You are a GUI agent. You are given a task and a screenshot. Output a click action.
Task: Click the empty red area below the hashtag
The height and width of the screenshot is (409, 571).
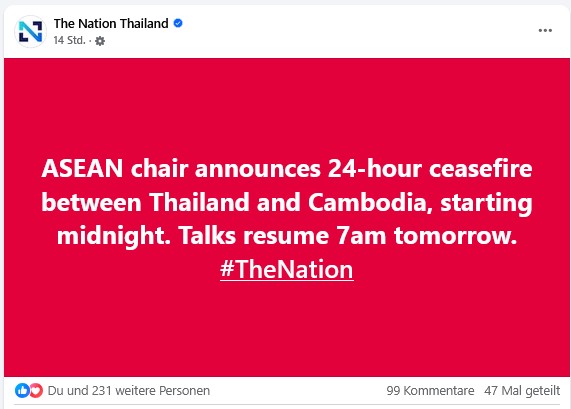tap(287, 330)
